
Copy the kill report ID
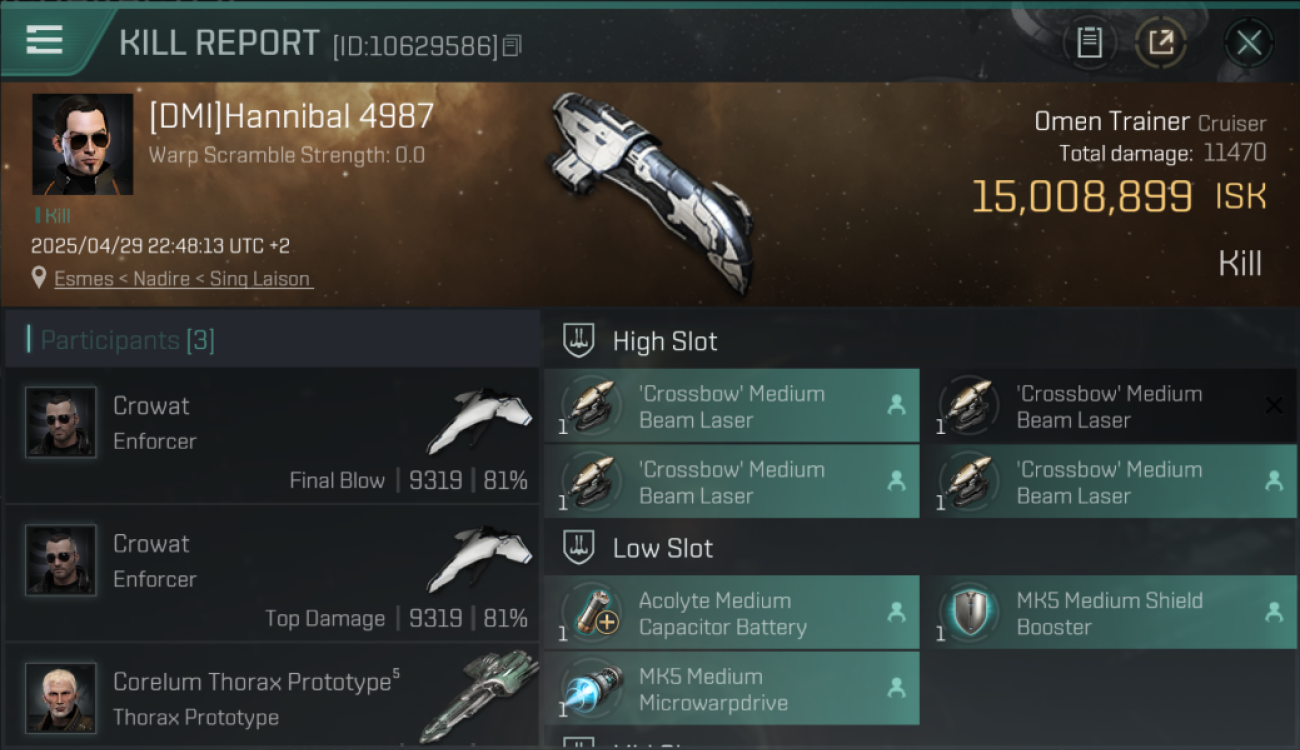(512, 46)
